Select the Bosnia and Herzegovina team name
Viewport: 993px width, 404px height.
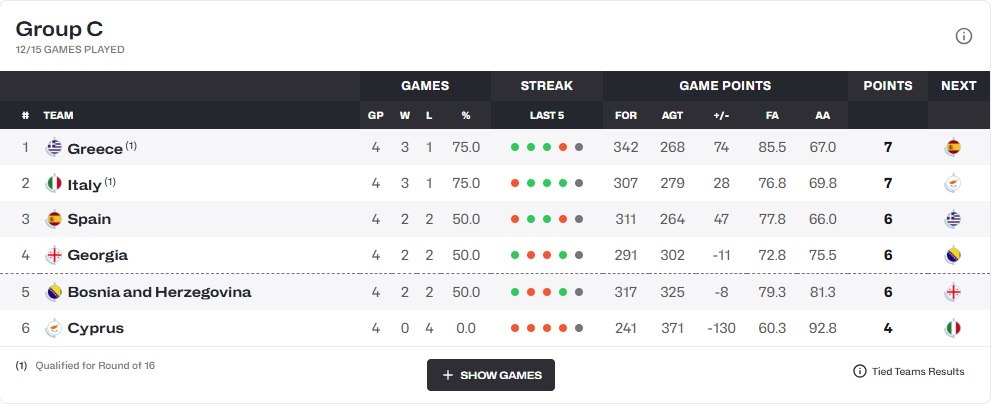tap(159, 292)
